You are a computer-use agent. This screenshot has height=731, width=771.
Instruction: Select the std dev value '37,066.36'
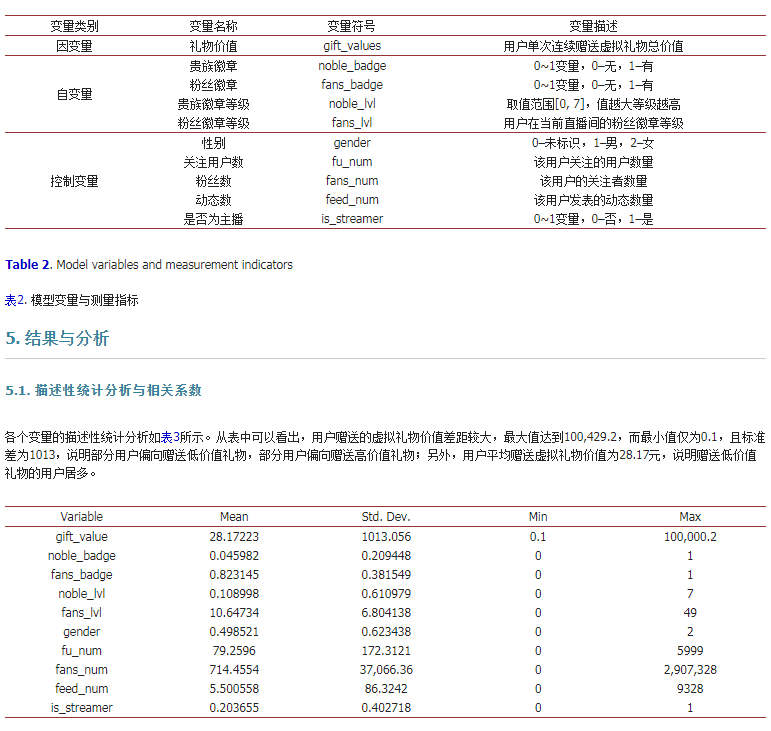click(386, 670)
